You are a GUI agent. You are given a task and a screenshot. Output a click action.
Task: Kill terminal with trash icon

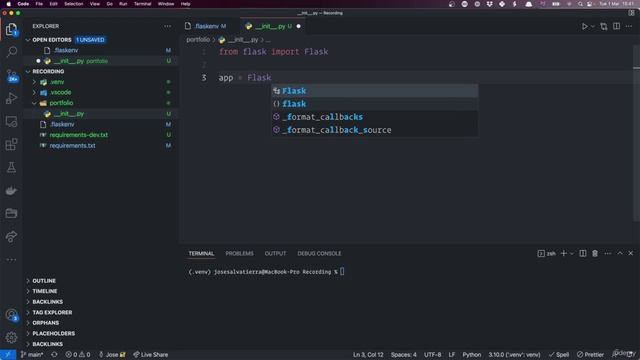tap(595, 253)
